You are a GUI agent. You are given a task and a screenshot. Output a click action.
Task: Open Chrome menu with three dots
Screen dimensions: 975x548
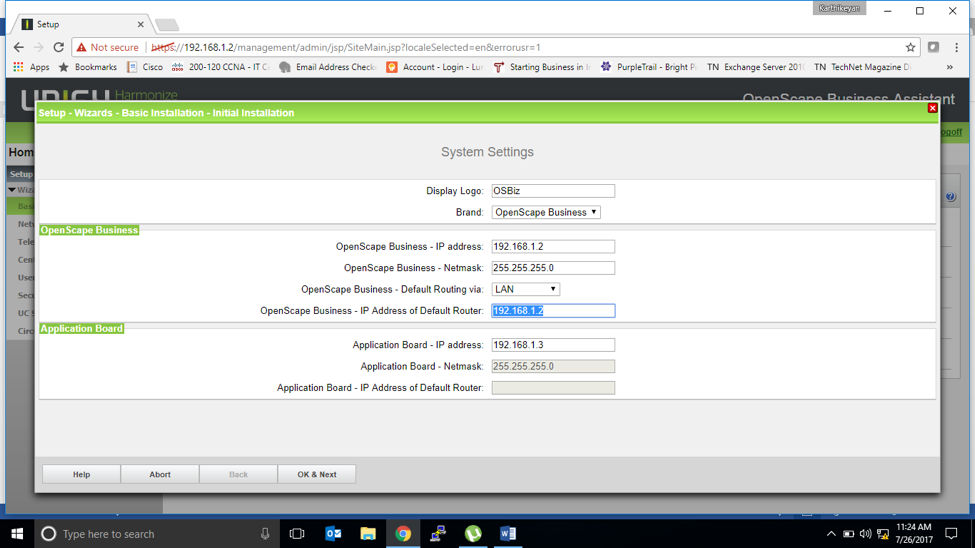(956, 47)
